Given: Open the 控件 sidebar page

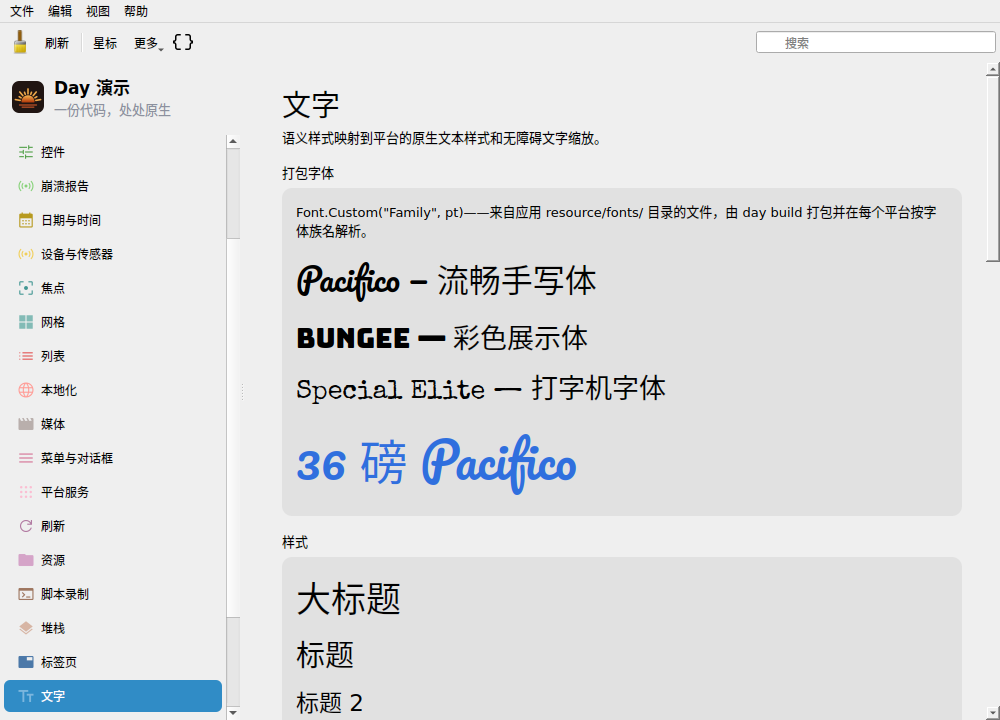Looking at the screenshot, I should point(113,152).
